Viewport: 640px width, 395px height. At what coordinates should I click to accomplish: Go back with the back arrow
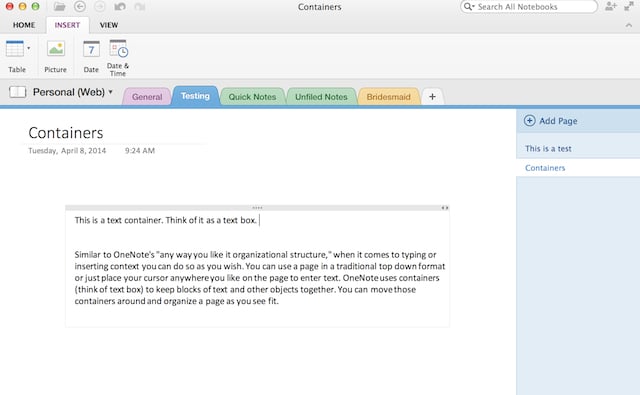pos(80,7)
